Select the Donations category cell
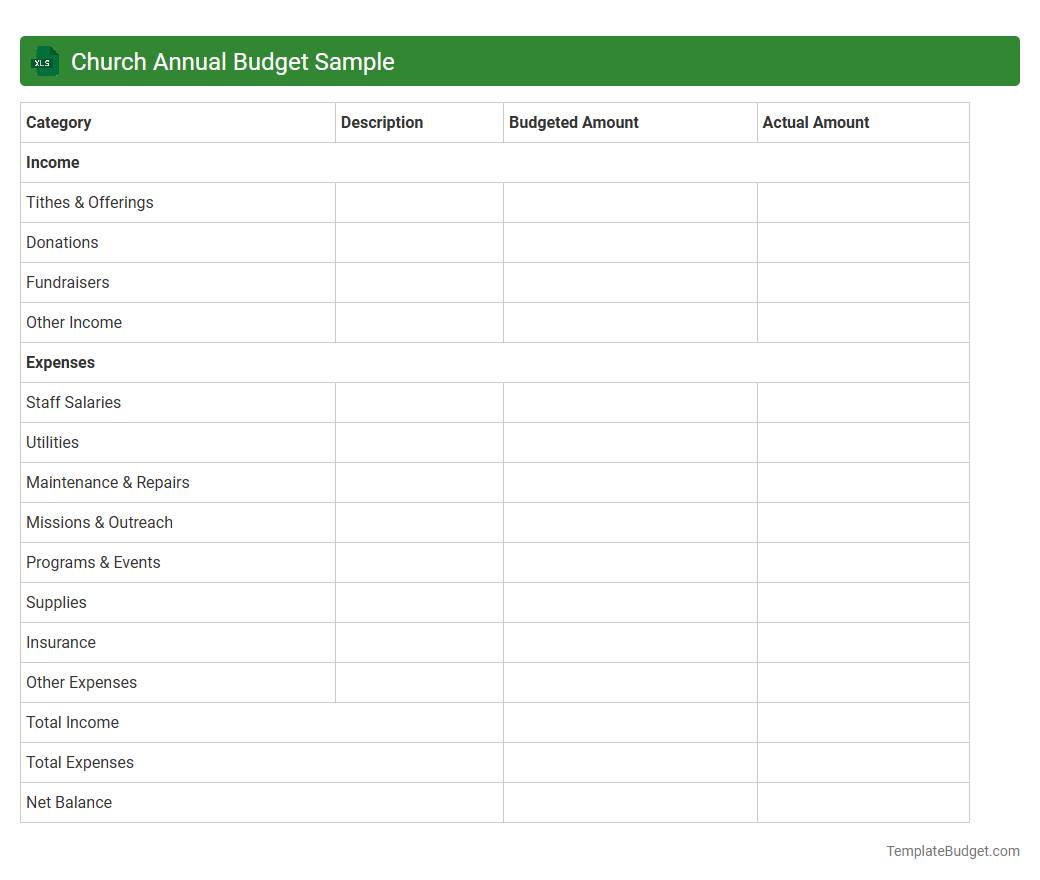The image size is (1040, 880). [62, 242]
